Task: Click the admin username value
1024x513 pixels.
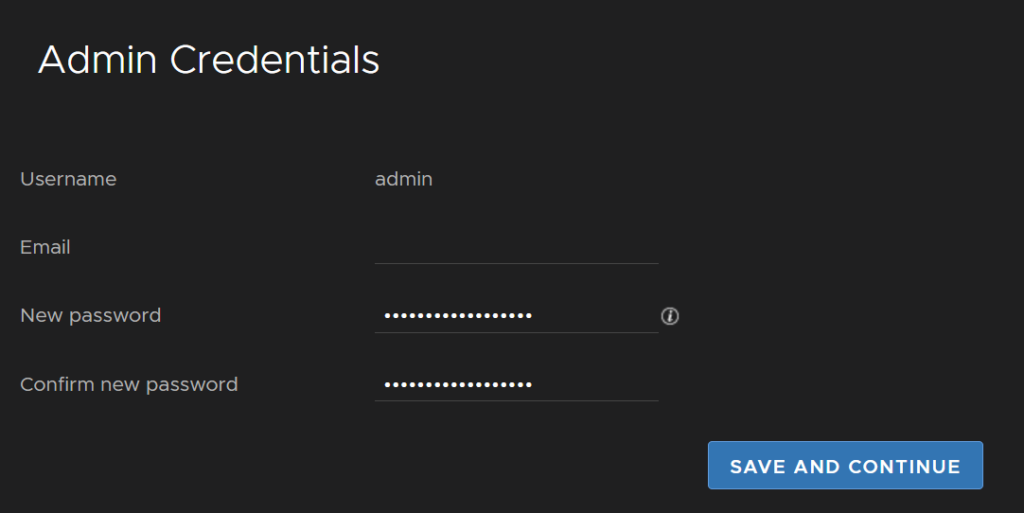Action: tap(404, 179)
